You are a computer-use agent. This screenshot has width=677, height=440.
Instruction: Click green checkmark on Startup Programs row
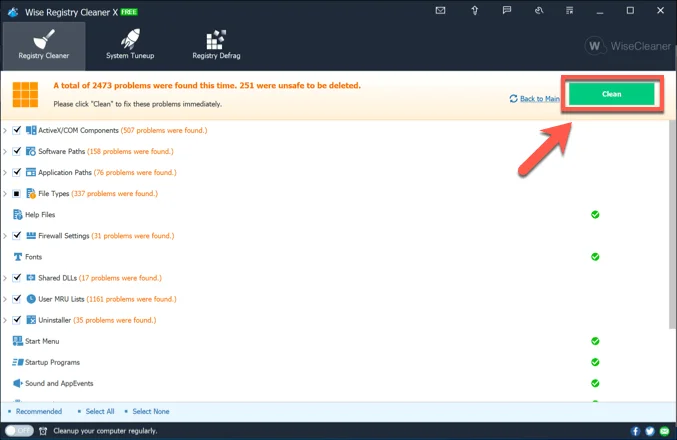(x=595, y=362)
